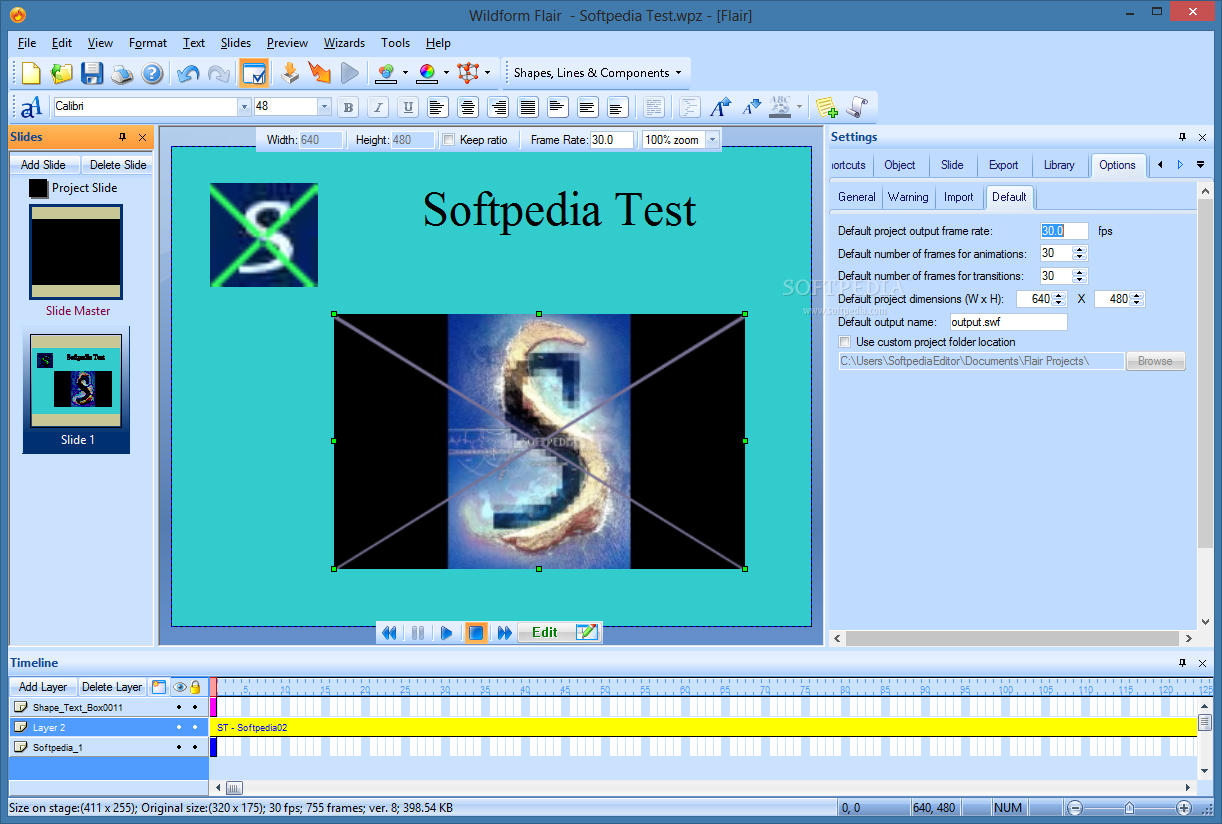The image size is (1222, 824).
Task: Click zoom slider handle in status bar
Action: 1129,808
